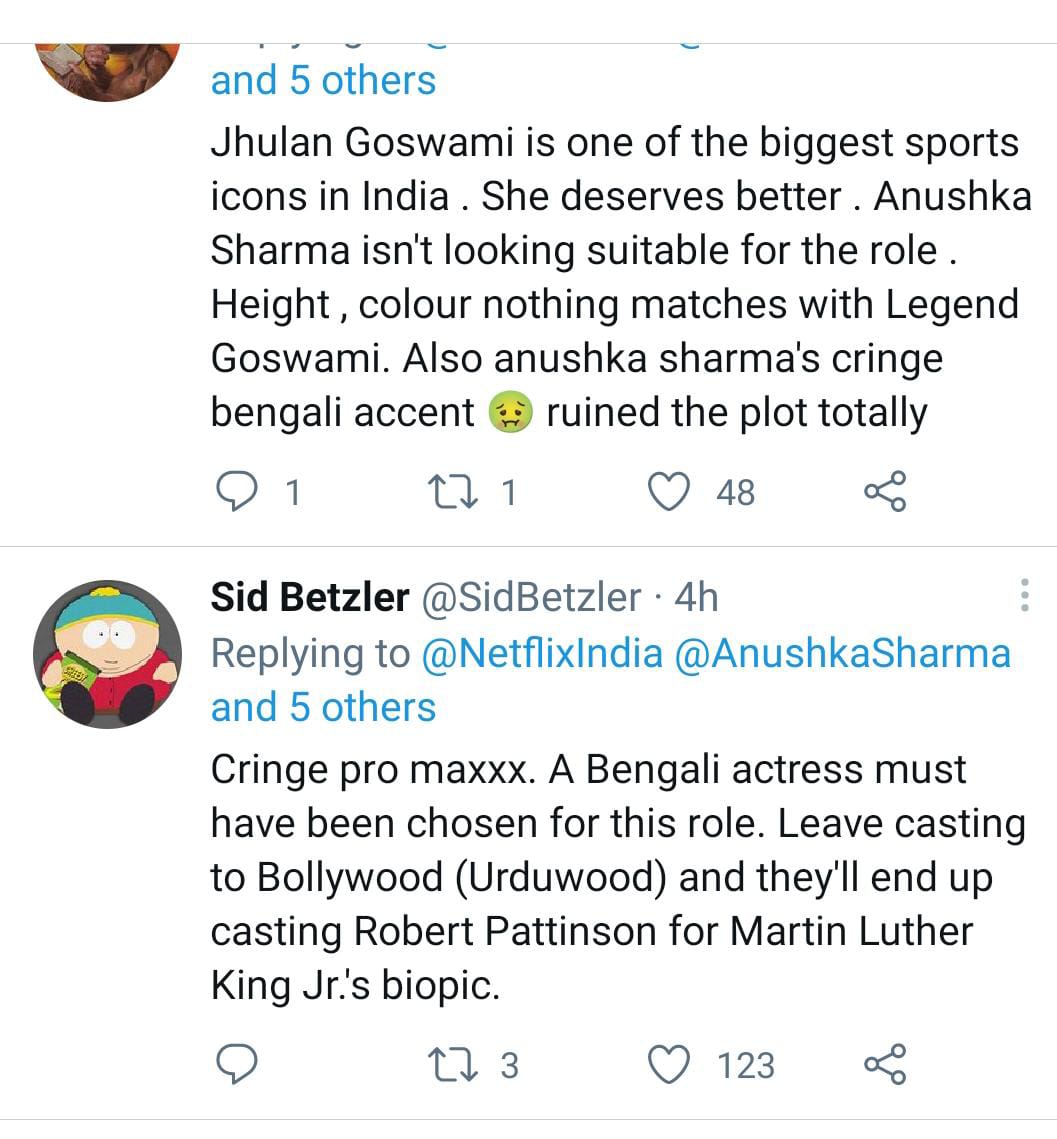Image resolution: width=1057 pixels, height=1139 pixels.
Task: Share Sid Betzler's tweet
Action: pos(884,1064)
